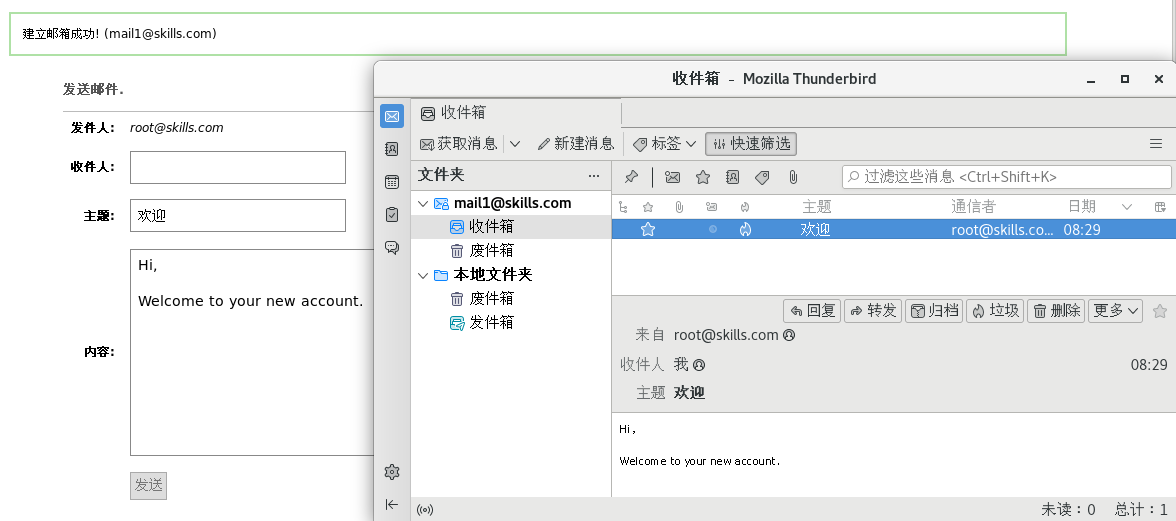1176x521 pixels.
Task: Click the 垃圾 junk button
Action: tap(995, 310)
